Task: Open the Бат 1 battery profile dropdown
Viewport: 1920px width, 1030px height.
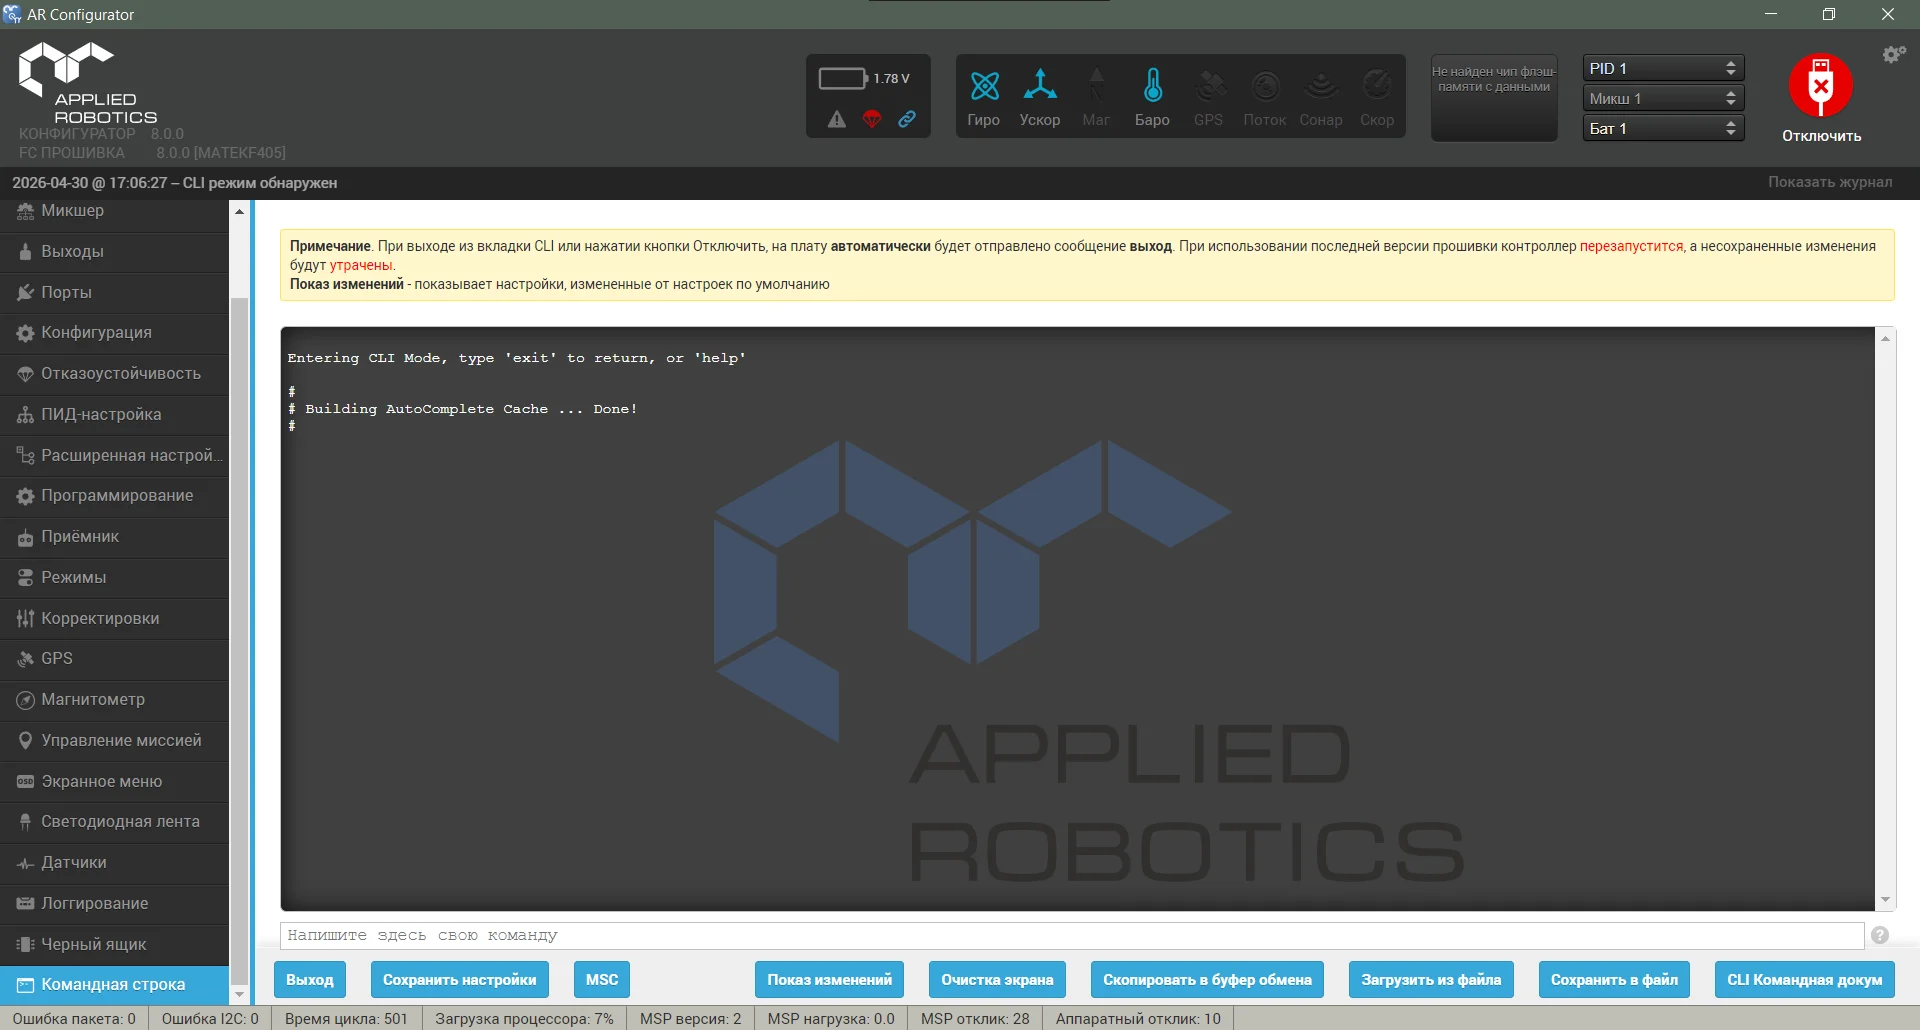Action: [x=1663, y=128]
